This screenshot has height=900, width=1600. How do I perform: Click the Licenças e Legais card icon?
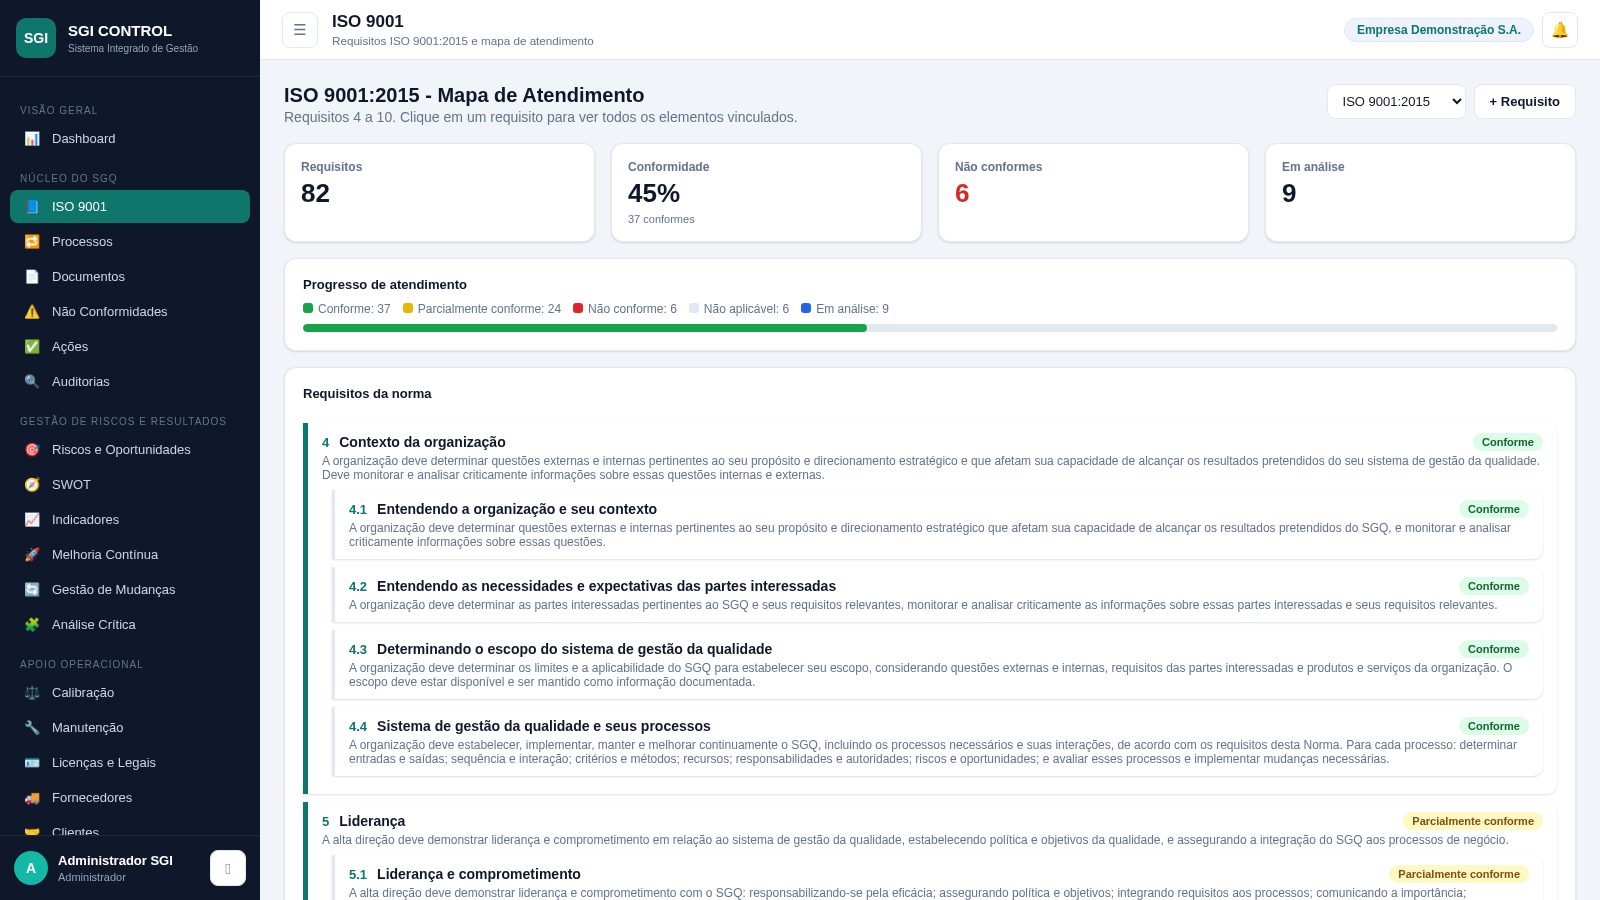(32, 763)
